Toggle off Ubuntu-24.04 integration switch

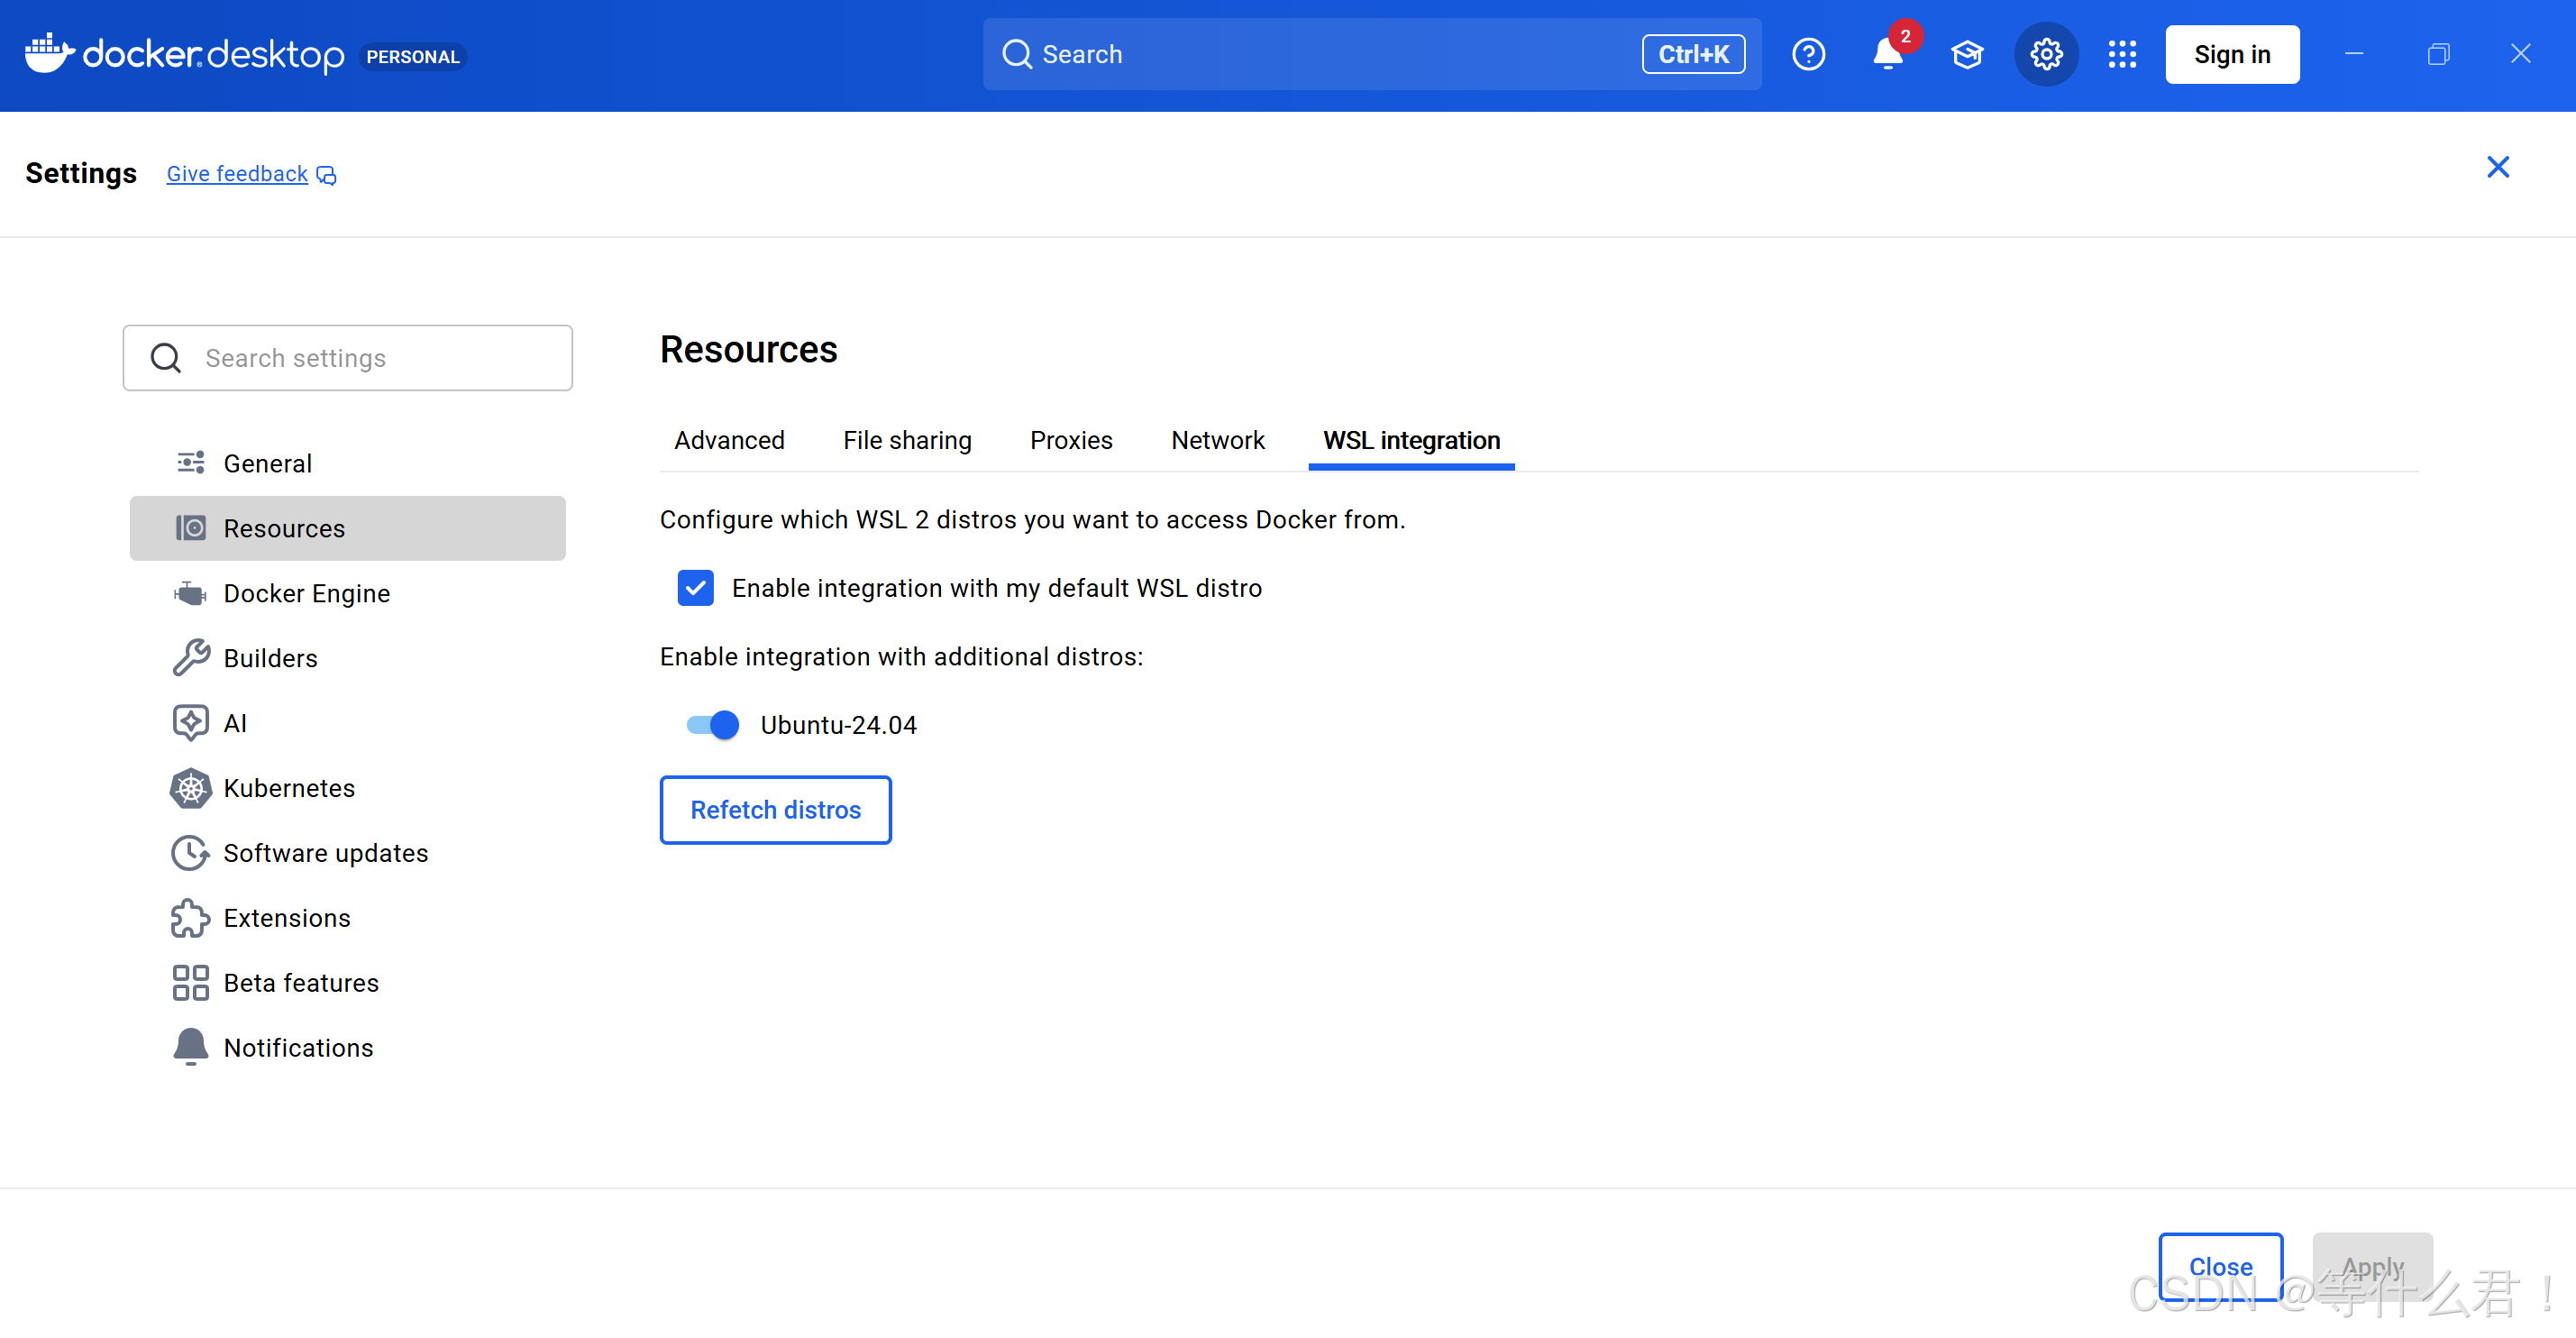click(x=712, y=725)
